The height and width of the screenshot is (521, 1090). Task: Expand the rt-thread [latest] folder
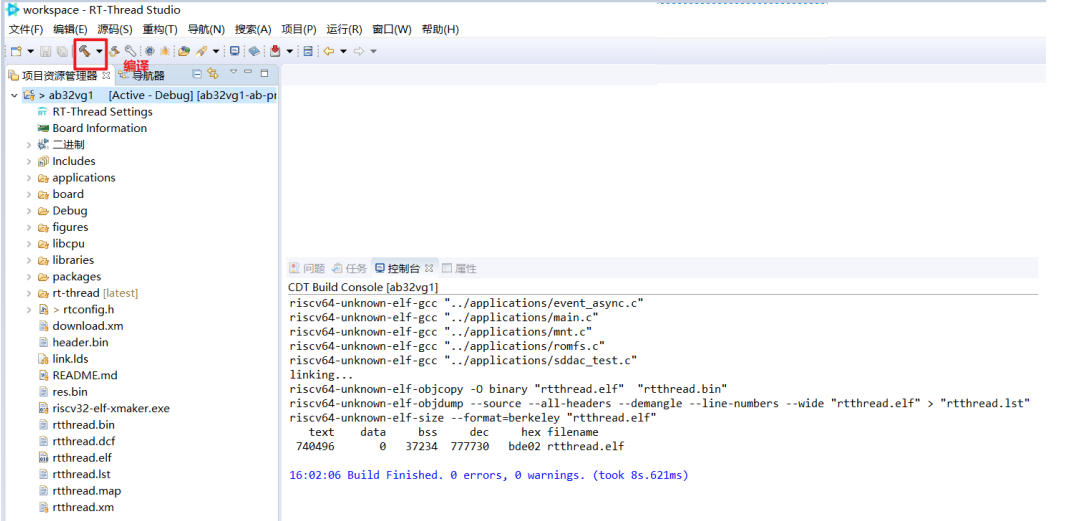(29, 294)
